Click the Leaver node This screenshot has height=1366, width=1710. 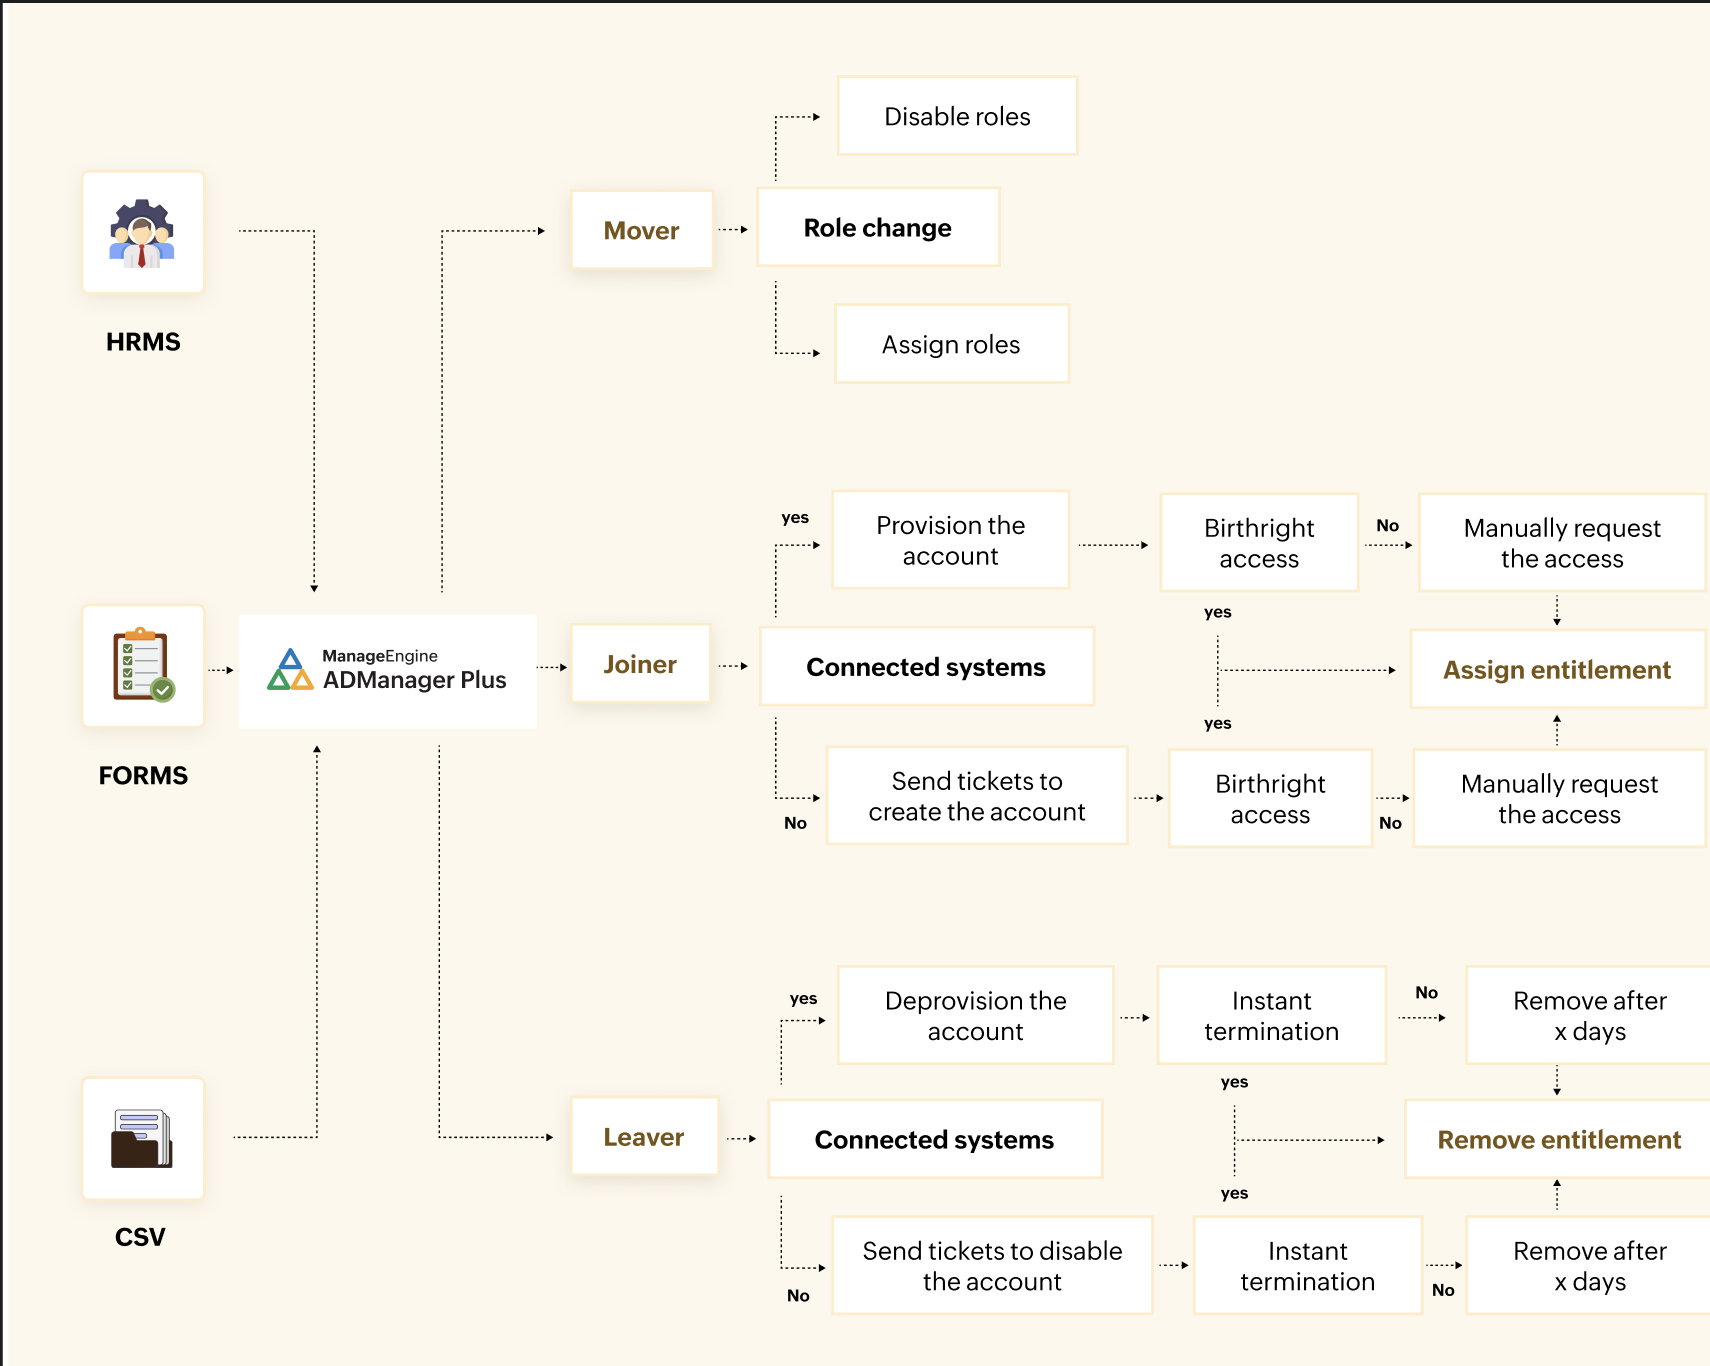tap(643, 1137)
